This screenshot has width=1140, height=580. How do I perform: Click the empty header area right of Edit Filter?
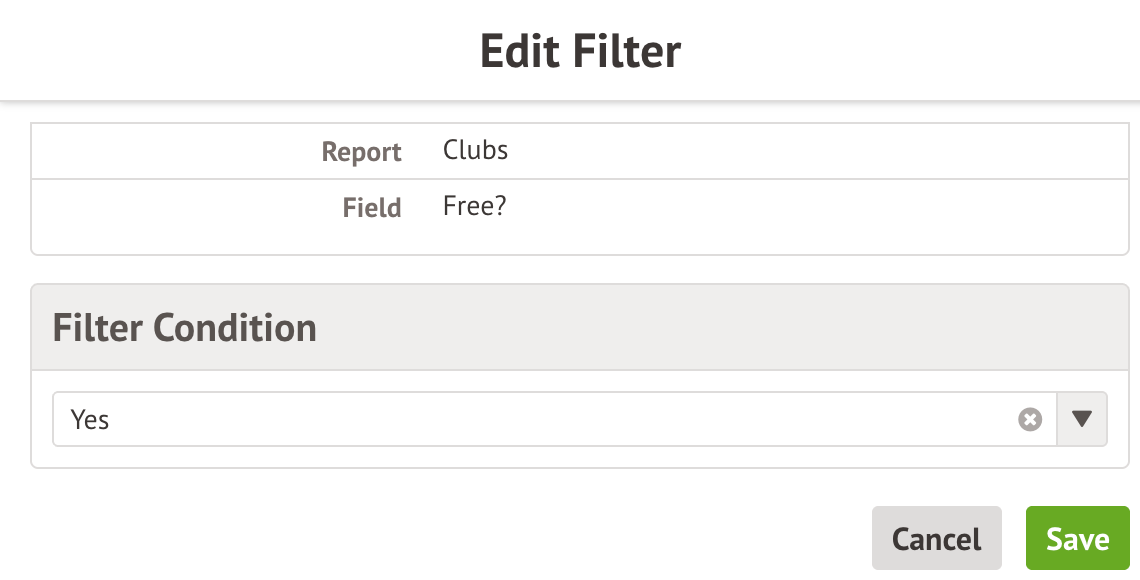[x=900, y=50]
